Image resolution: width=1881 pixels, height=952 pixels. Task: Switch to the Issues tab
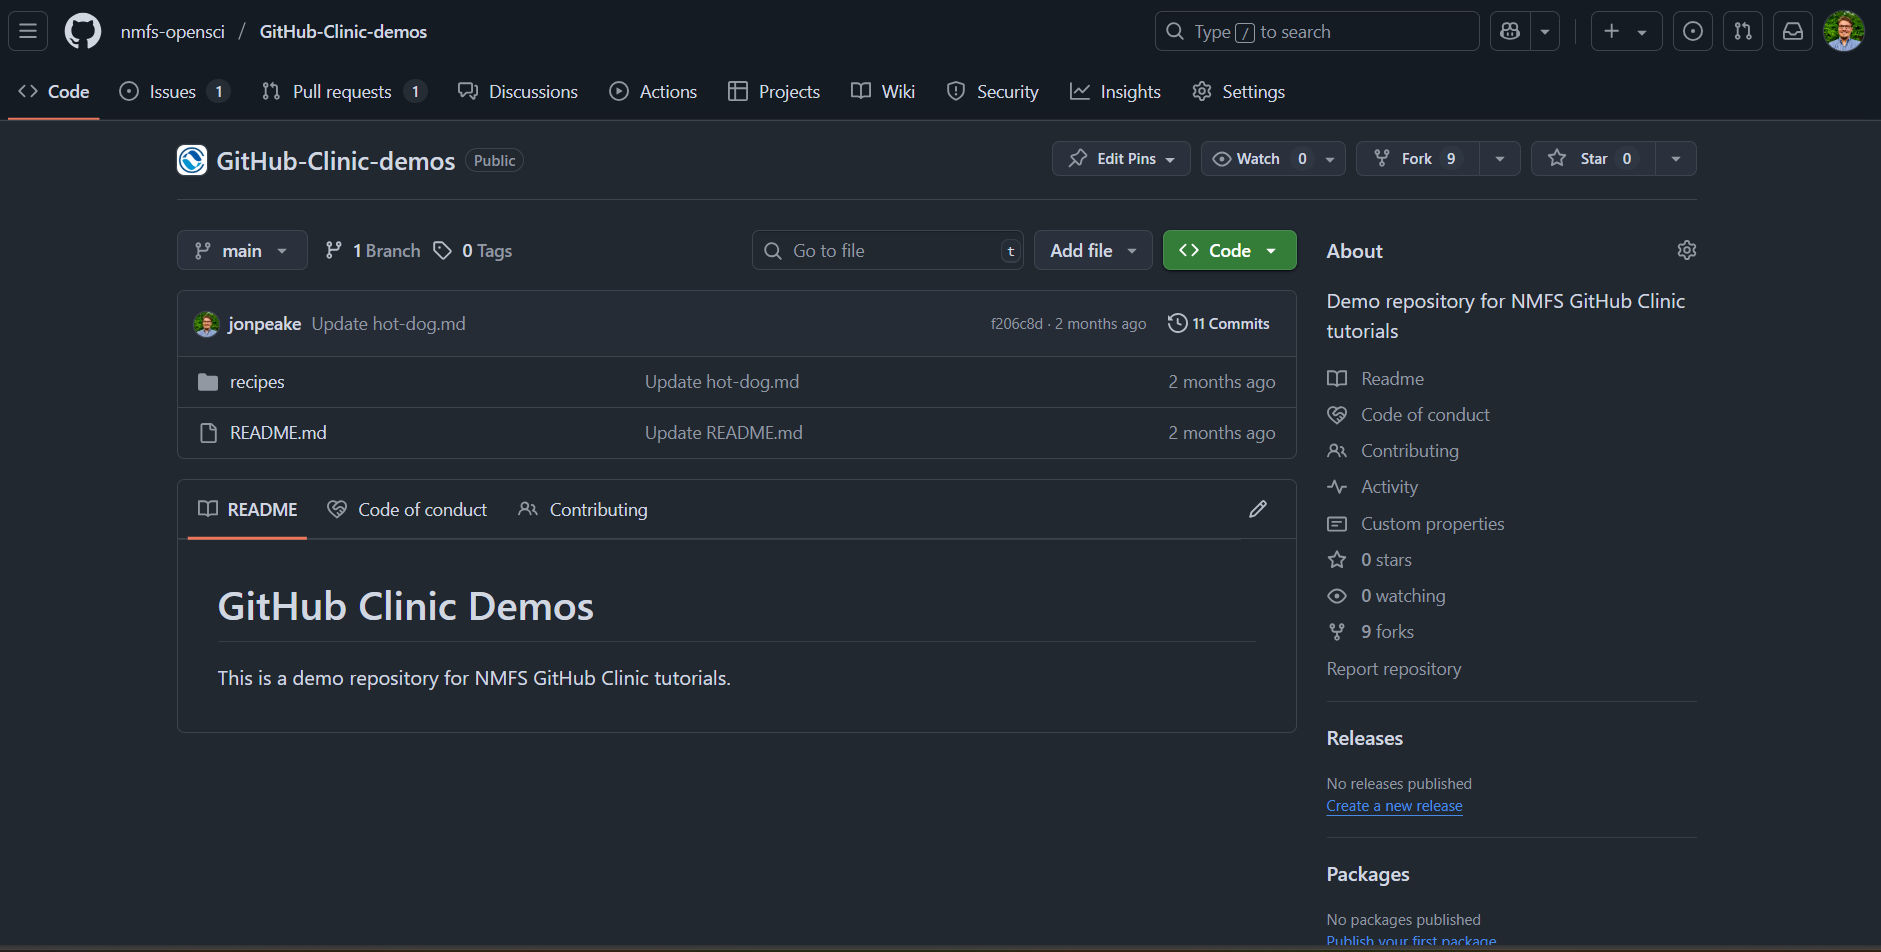[x=174, y=91]
